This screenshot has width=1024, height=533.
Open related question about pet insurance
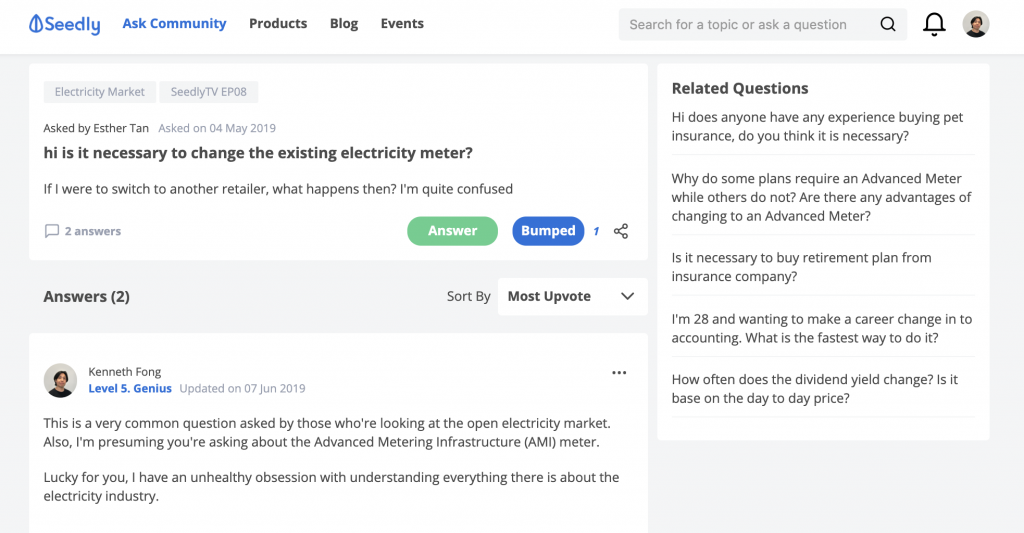coord(818,127)
